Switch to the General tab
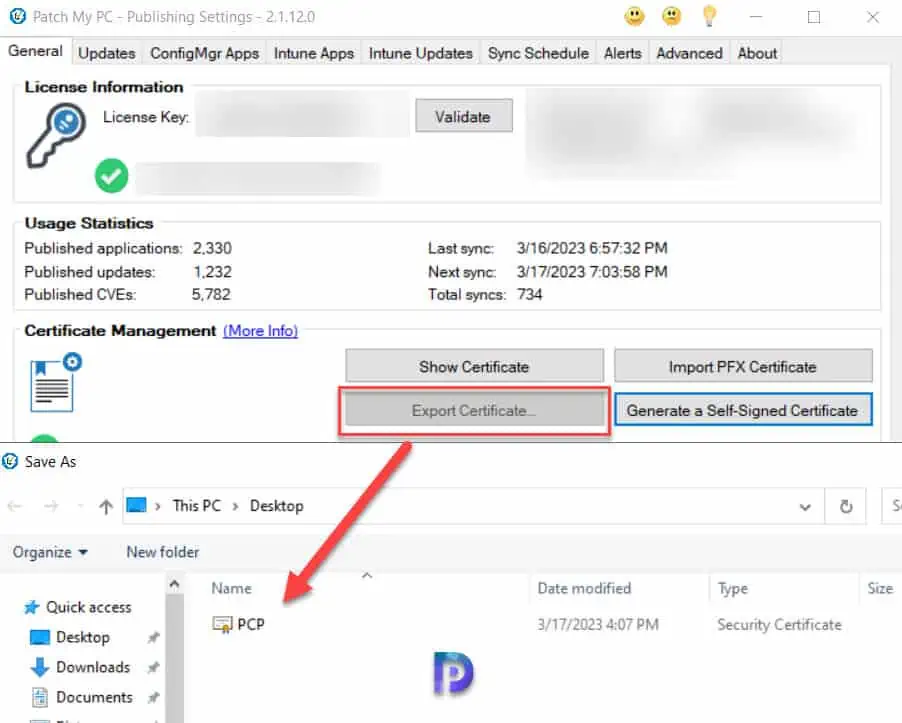The width and height of the screenshot is (902, 723). (36, 51)
